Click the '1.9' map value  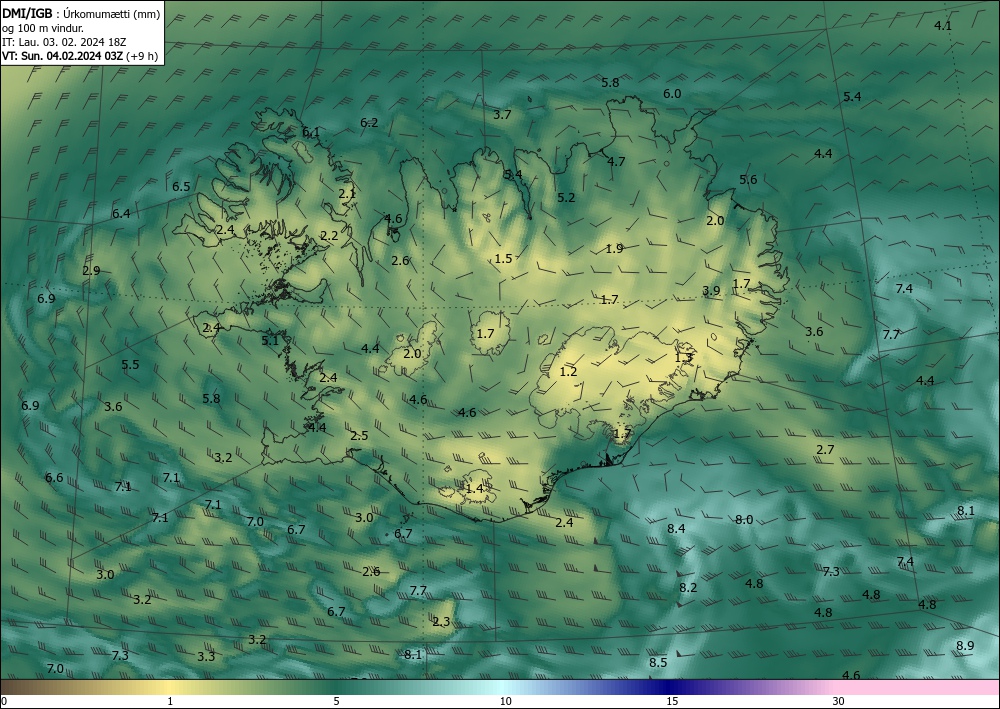[614, 249]
